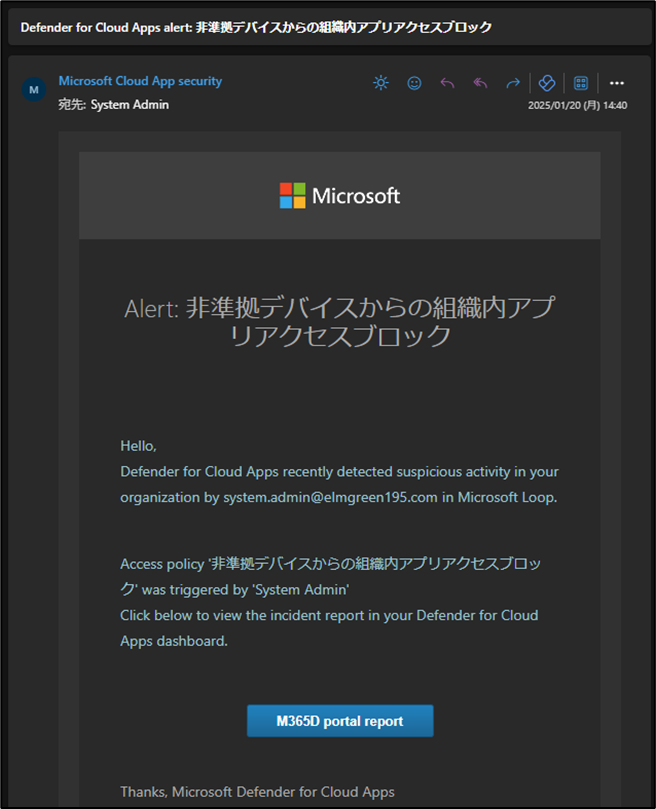656x809 pixels.
Task: Click the date 2025/01/20 (月) 14:40
Action: click(578, 105)
